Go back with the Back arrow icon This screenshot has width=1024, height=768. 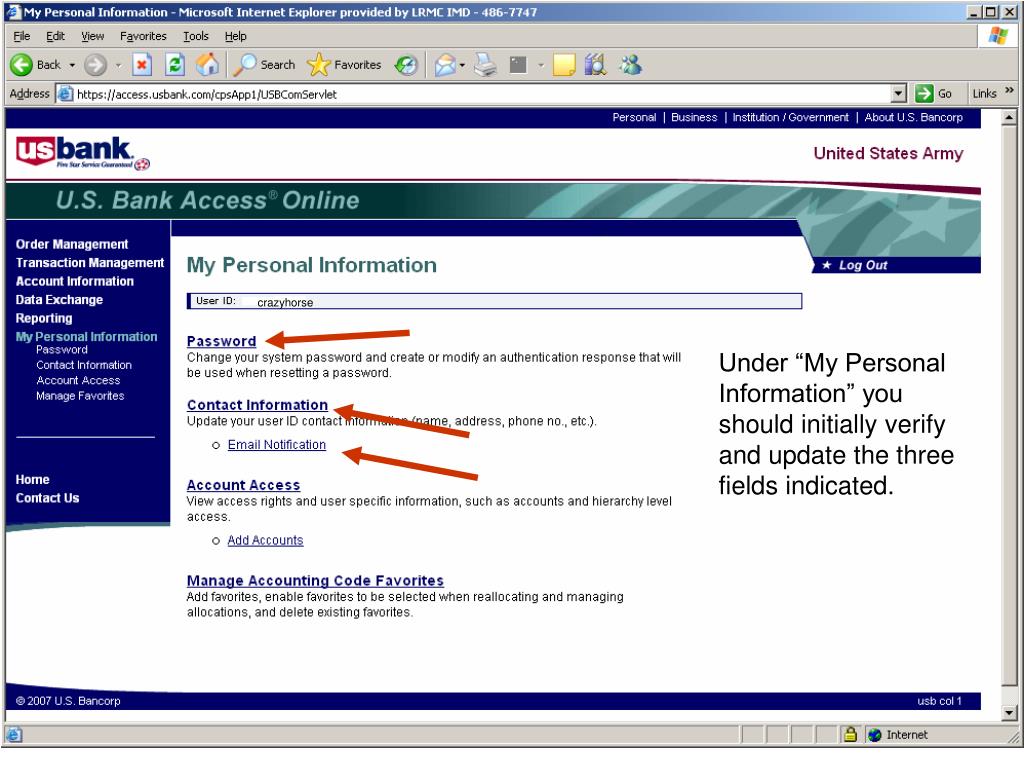tap(21, 65)
